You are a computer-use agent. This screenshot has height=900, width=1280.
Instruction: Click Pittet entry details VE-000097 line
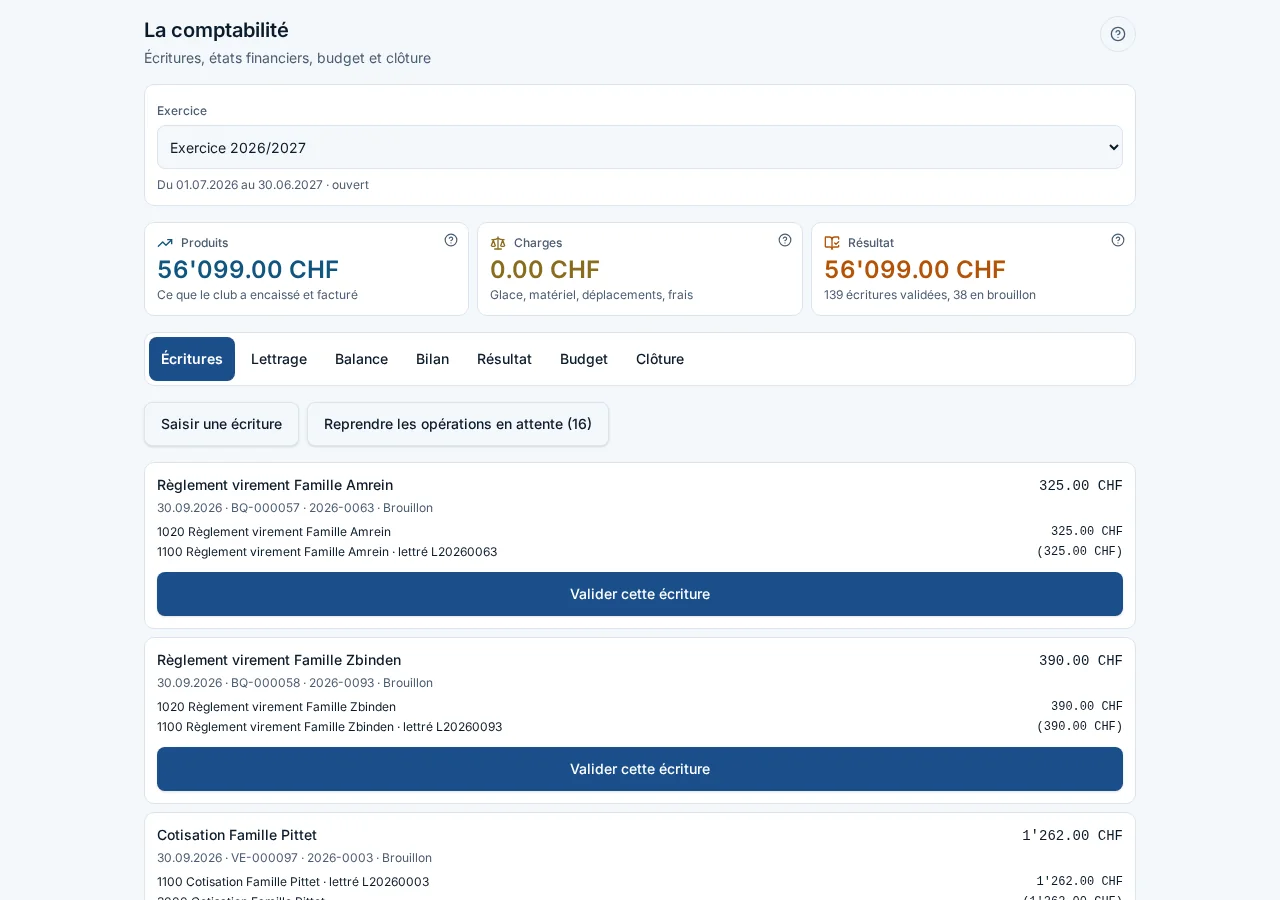[294, 858]
